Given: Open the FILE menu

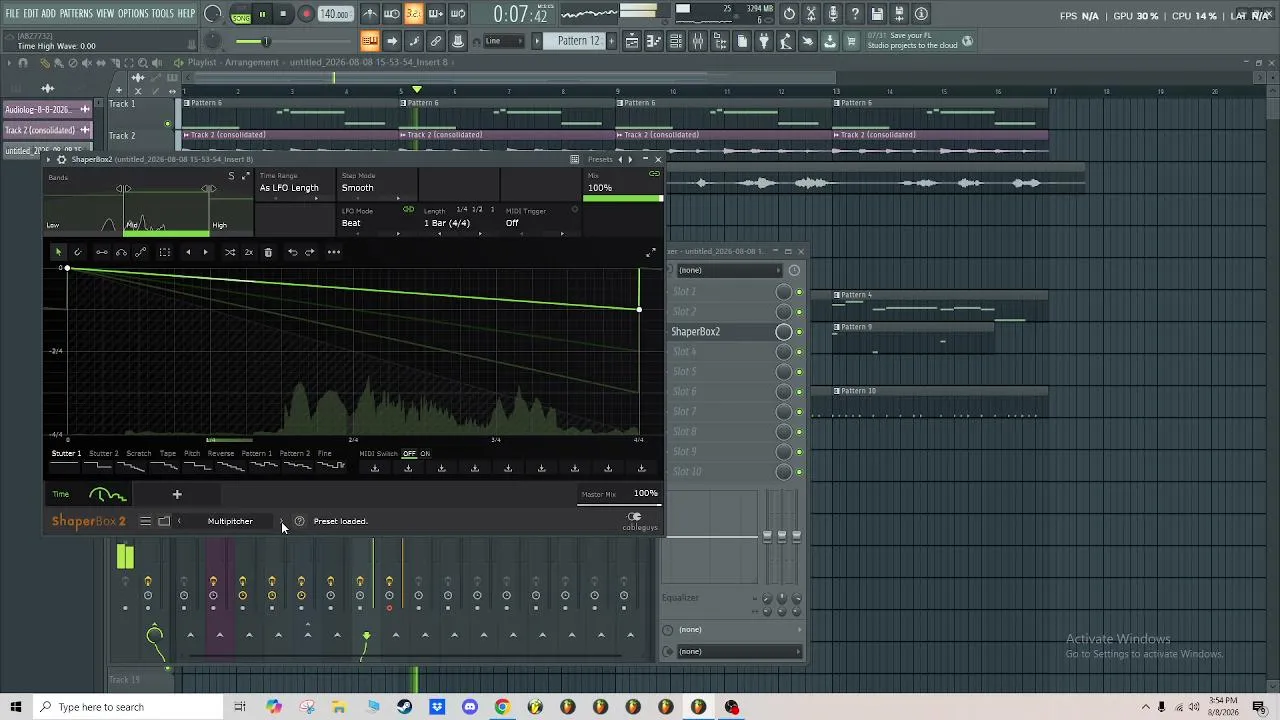Looking at the screenshot, I should click(12, 14).
